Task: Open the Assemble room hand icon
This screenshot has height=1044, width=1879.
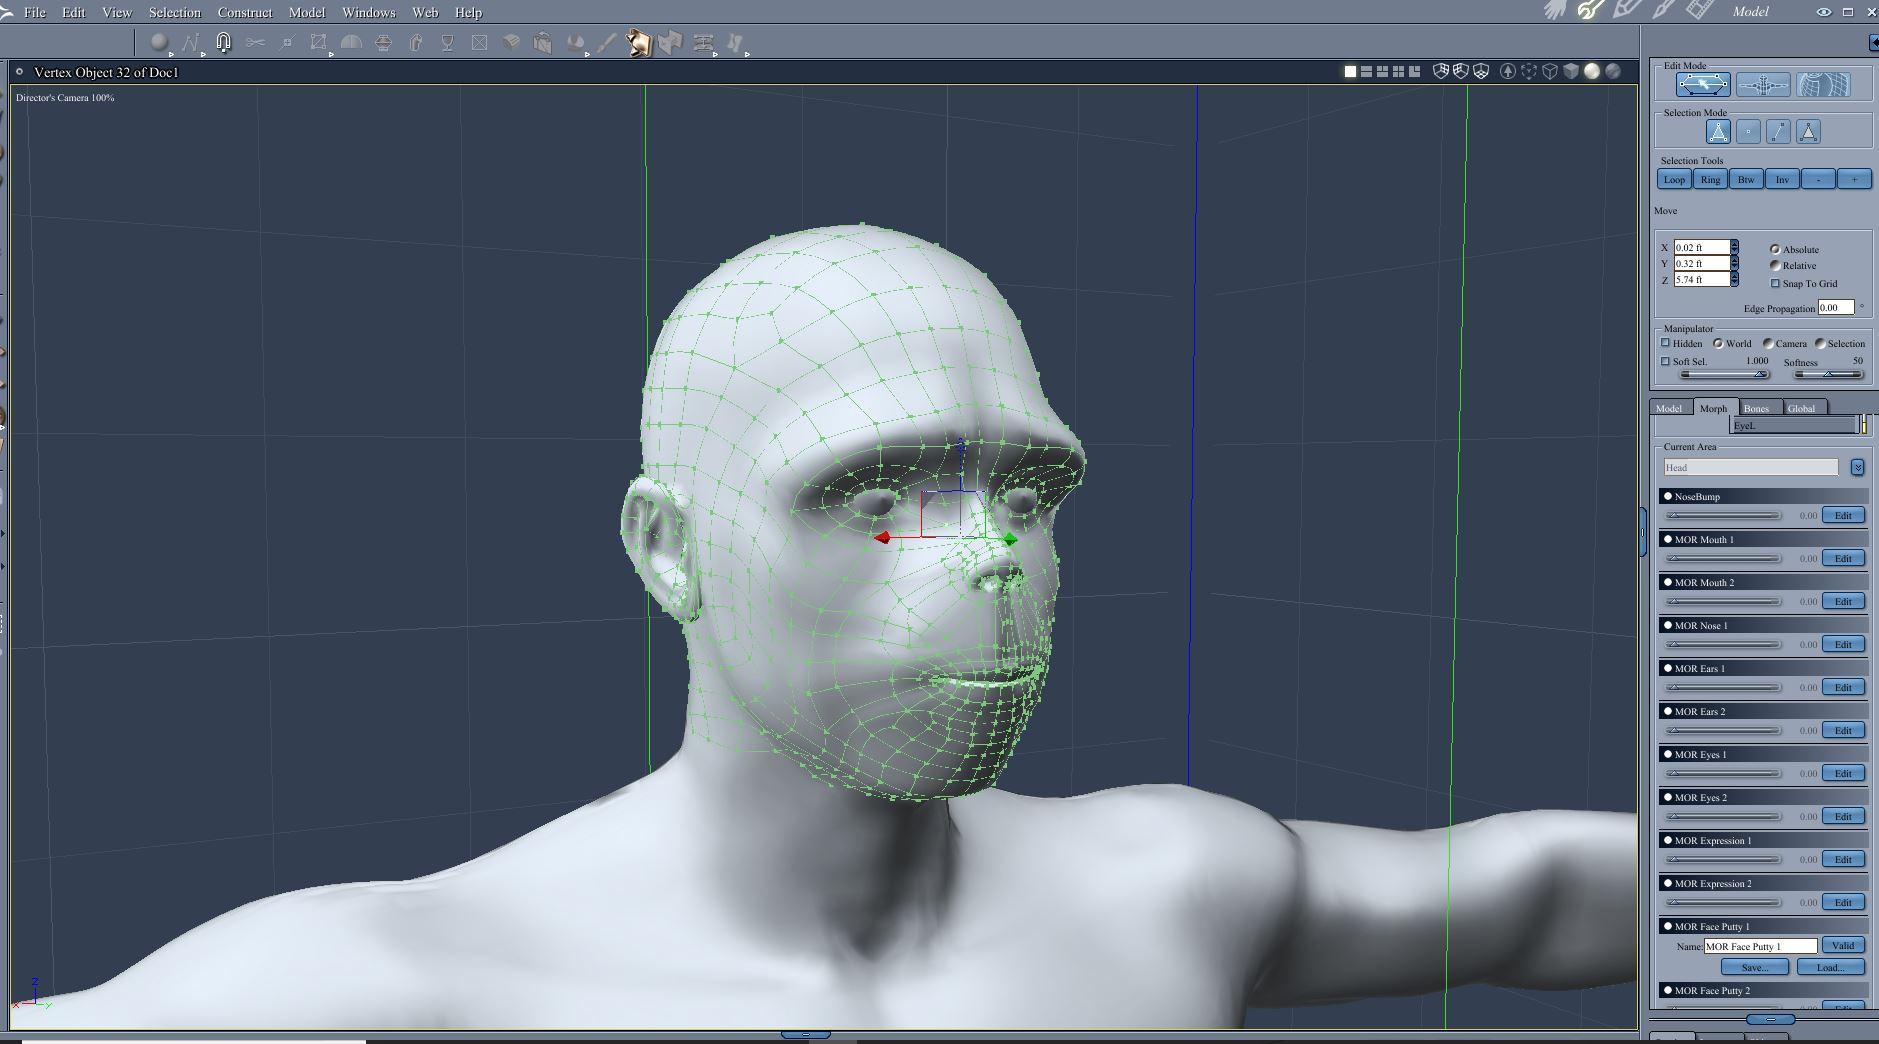Action: pos(1555,10)
